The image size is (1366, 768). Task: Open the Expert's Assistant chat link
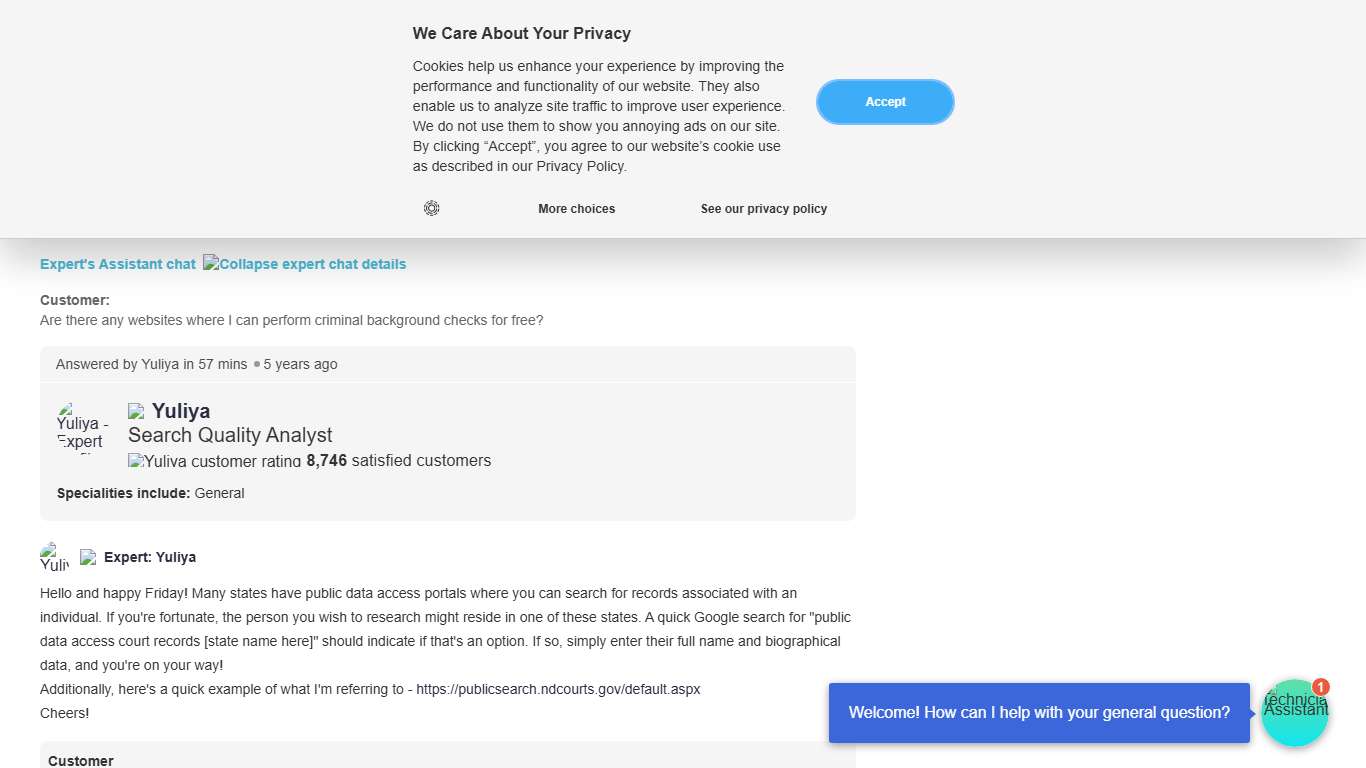[118, 264]
